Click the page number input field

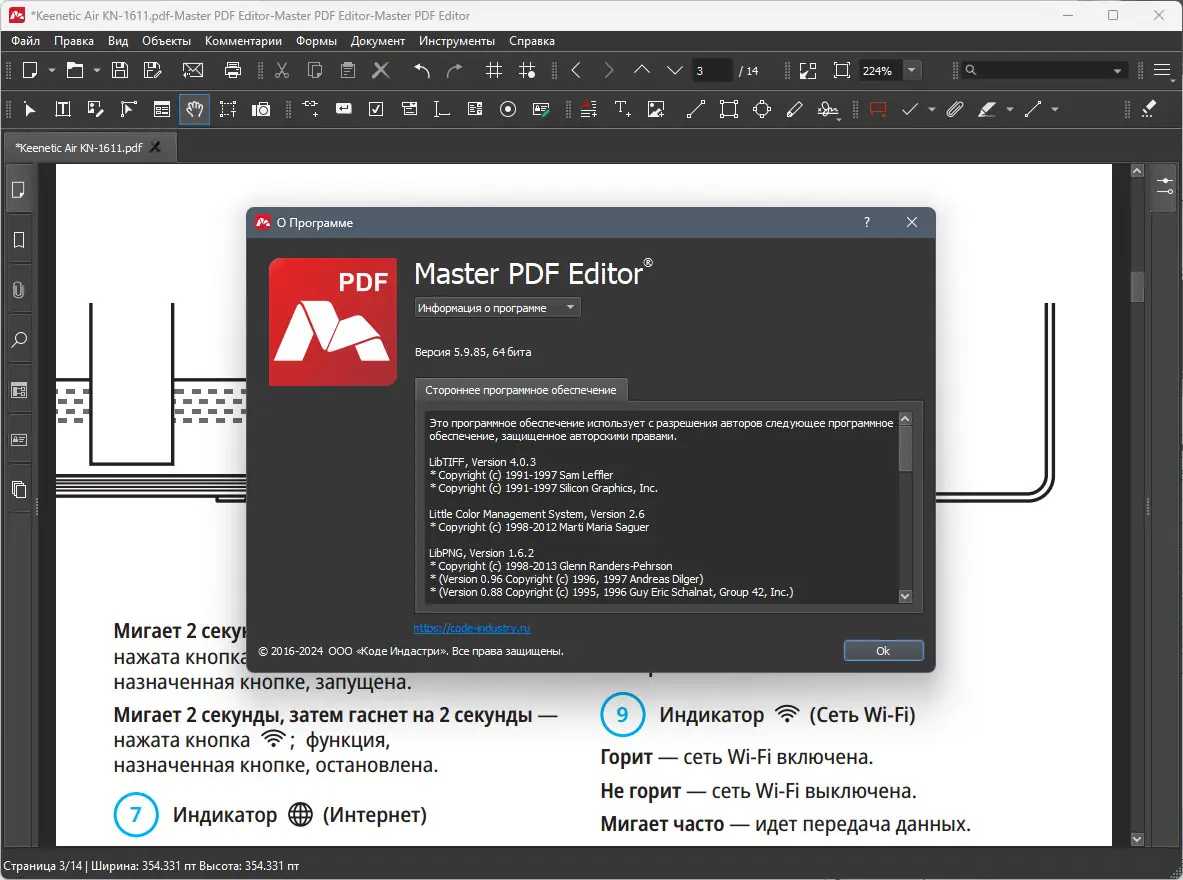(711, 70)
